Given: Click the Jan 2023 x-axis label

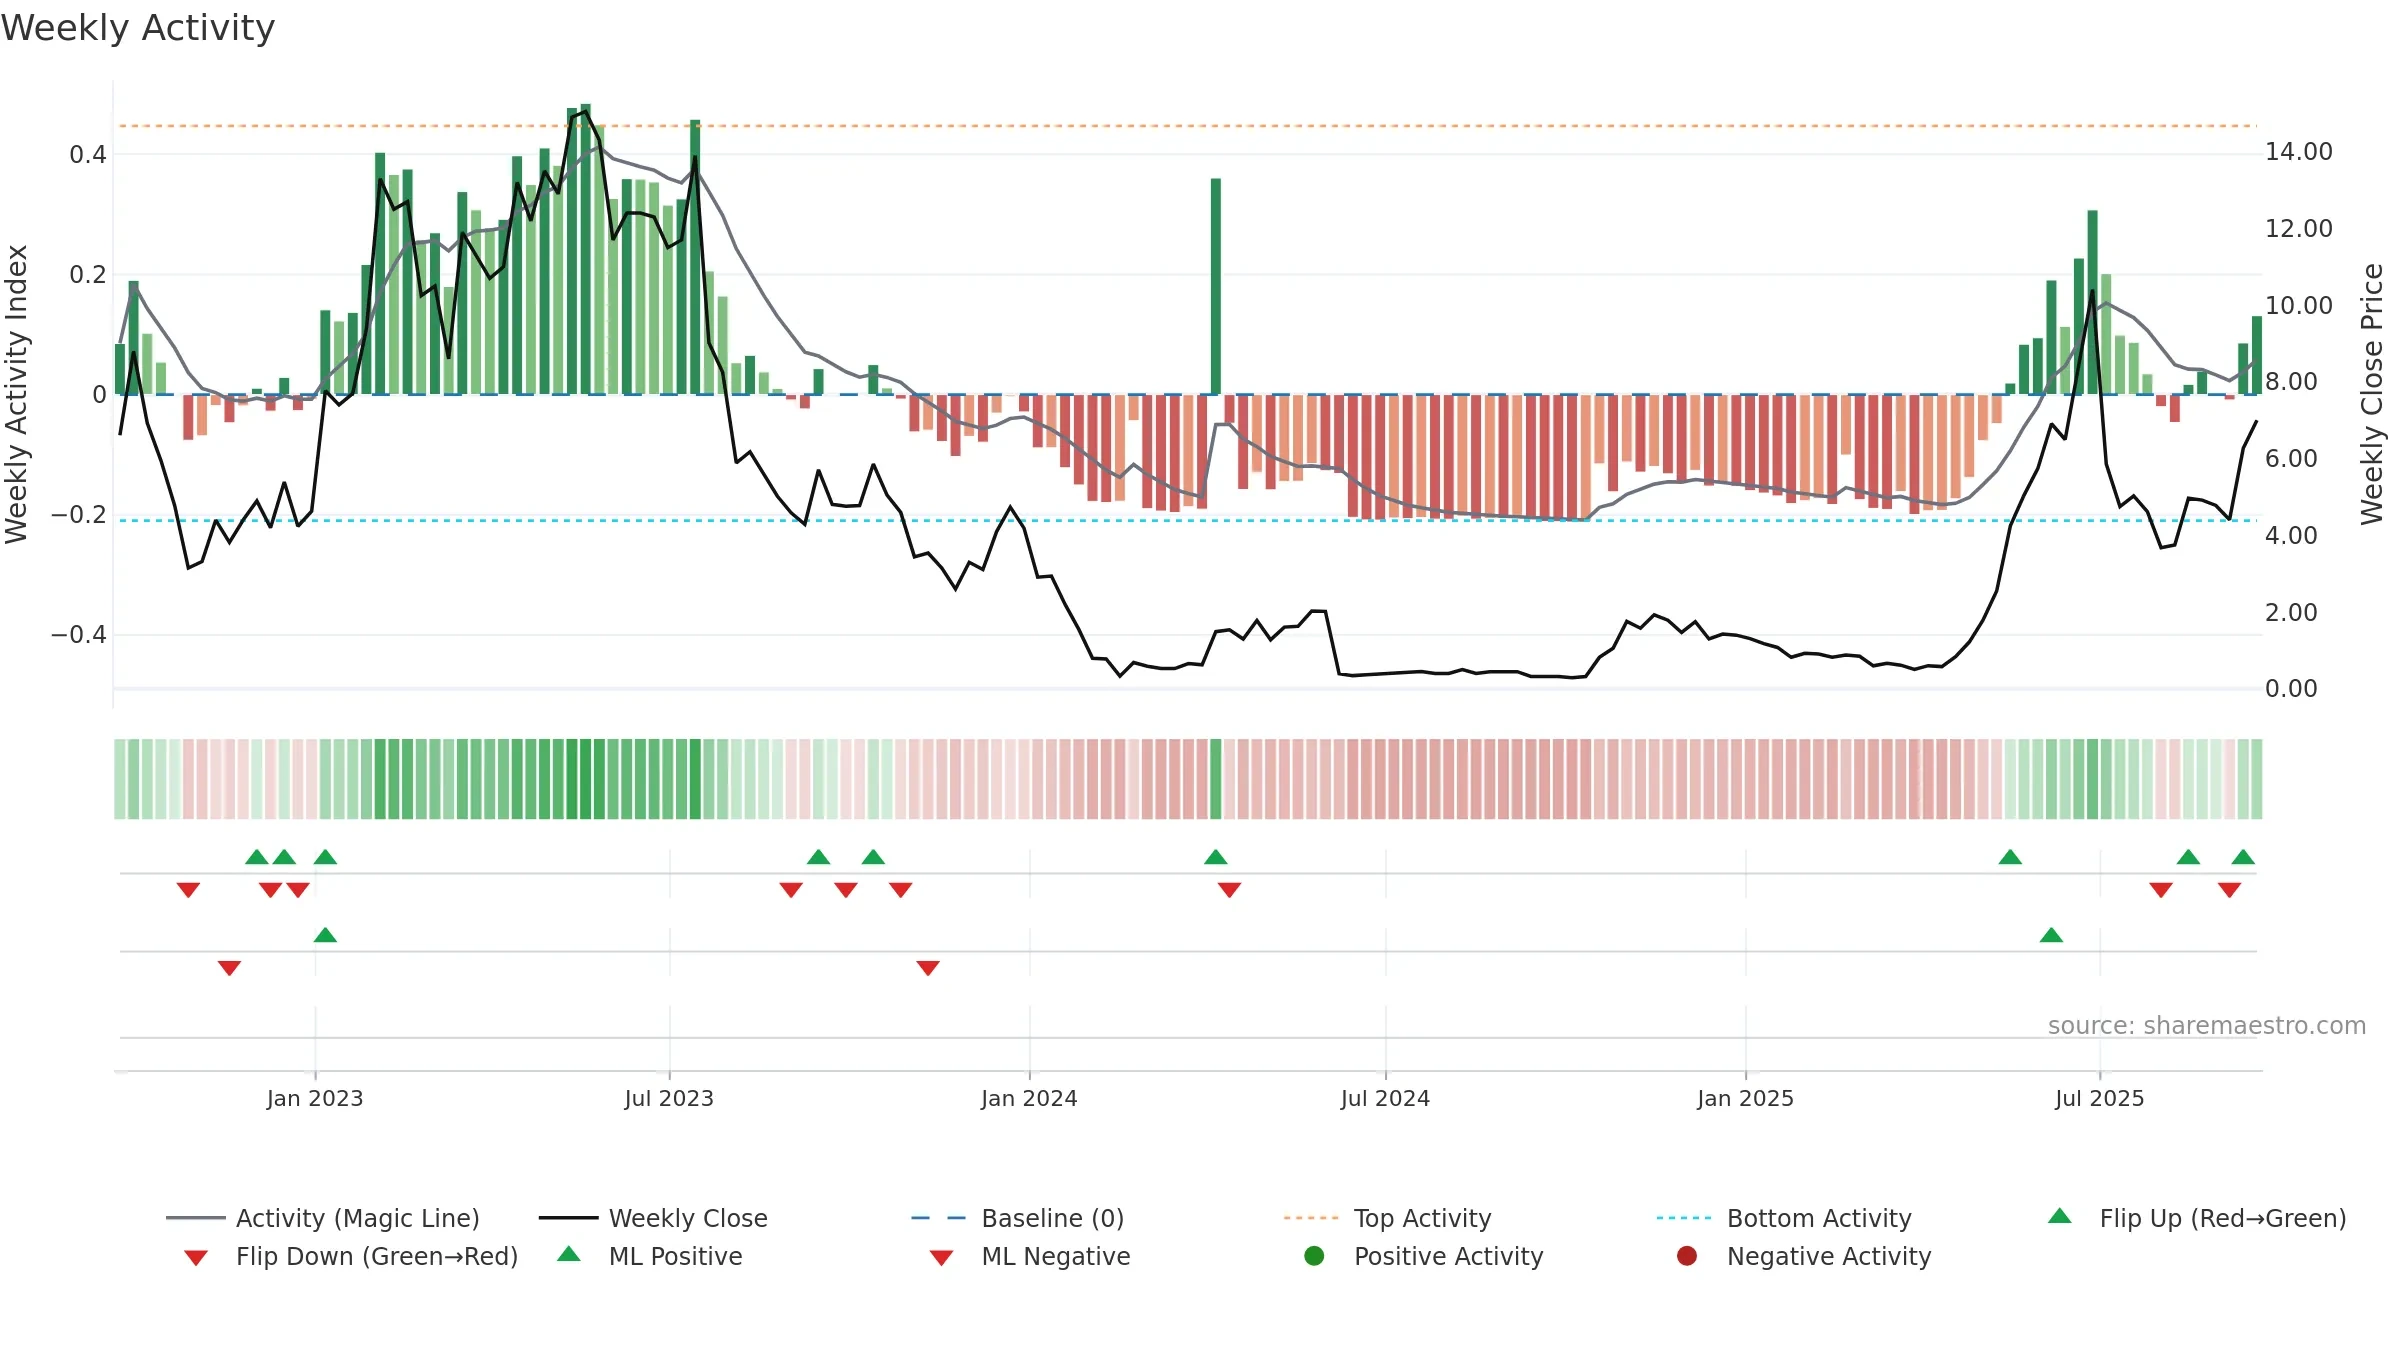Looking at the screenshot, I should pyautogui.click(x=315, y=1098).
